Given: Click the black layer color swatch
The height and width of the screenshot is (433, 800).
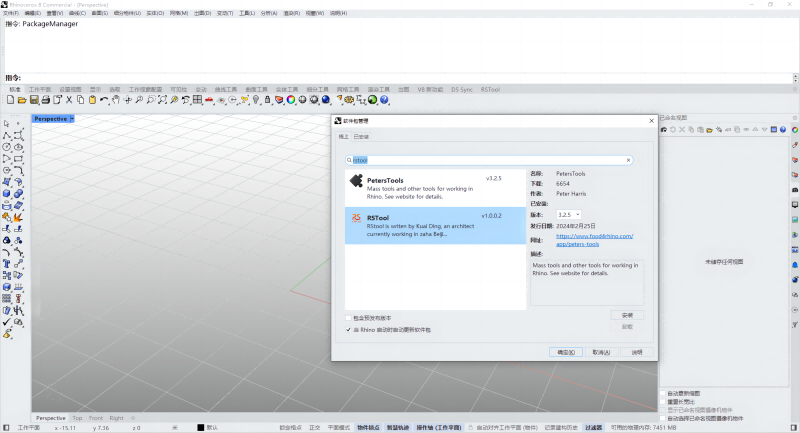Looking at the screenshot, I should click(200, 427).
